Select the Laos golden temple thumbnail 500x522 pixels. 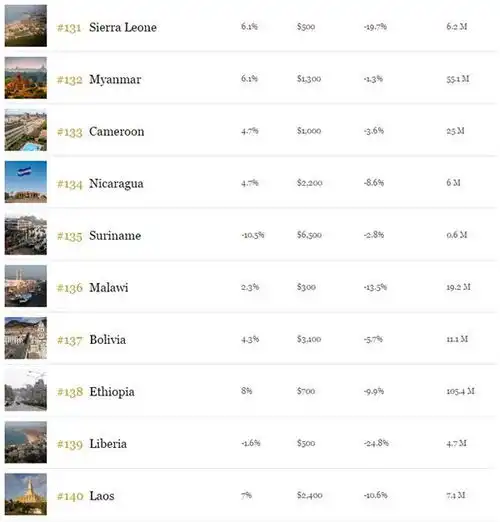coord(26,494)
